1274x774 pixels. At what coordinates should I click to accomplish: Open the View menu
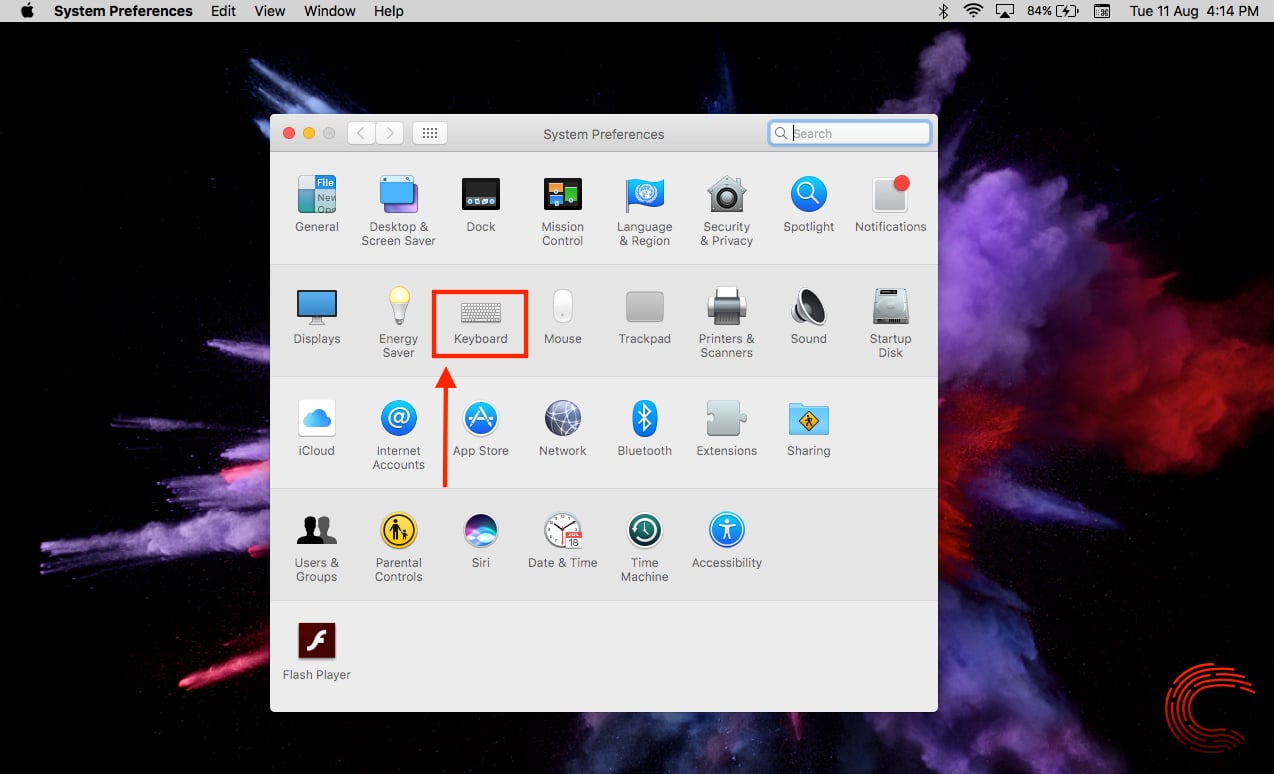click(270, 11)
